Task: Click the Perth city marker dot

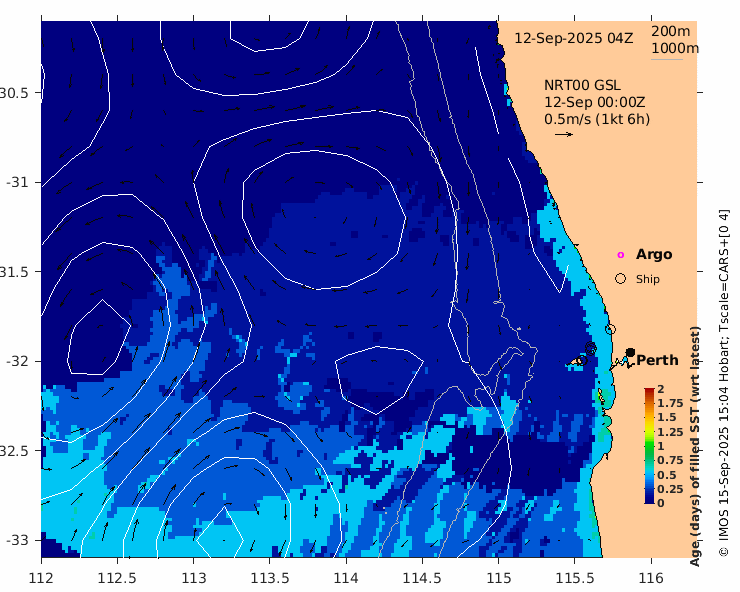Action: coord(630,353)
